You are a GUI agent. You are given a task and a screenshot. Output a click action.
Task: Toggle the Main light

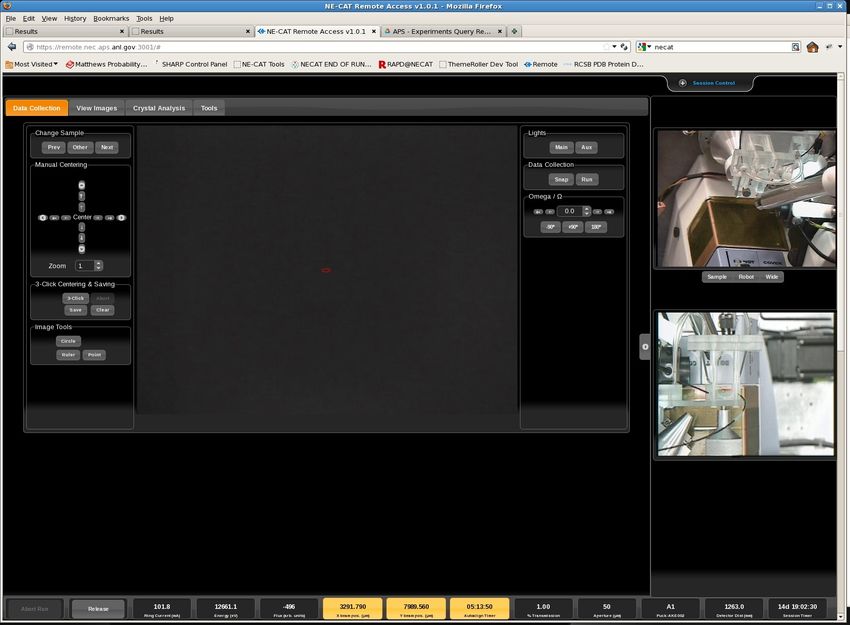(x=561, y=147)
